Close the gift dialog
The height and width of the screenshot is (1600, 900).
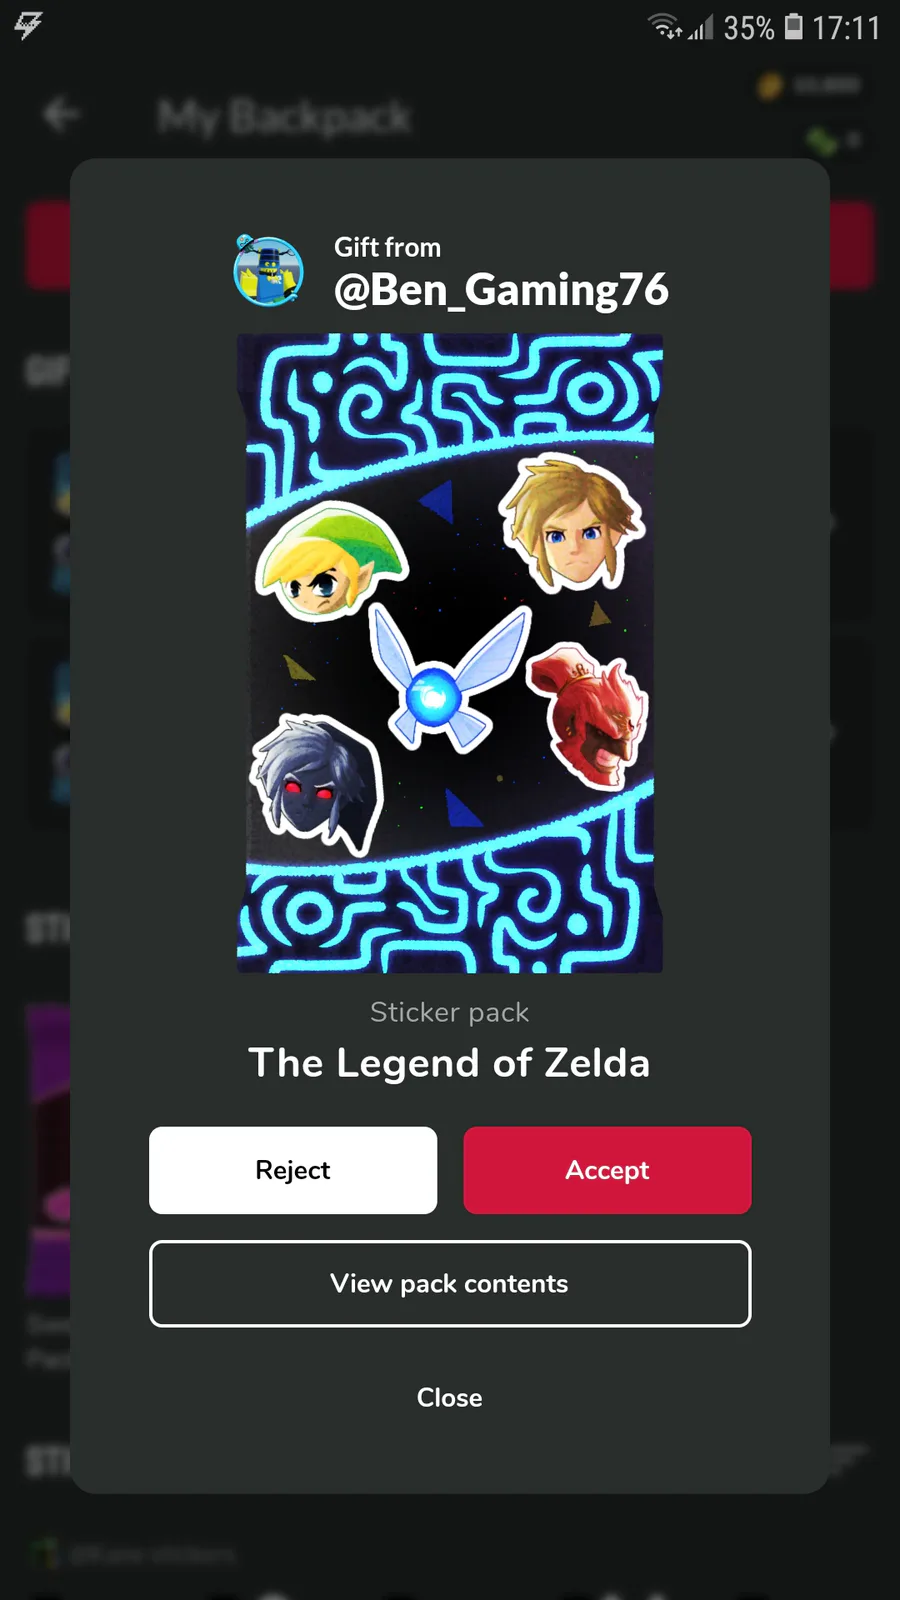tap(450, 1398)
